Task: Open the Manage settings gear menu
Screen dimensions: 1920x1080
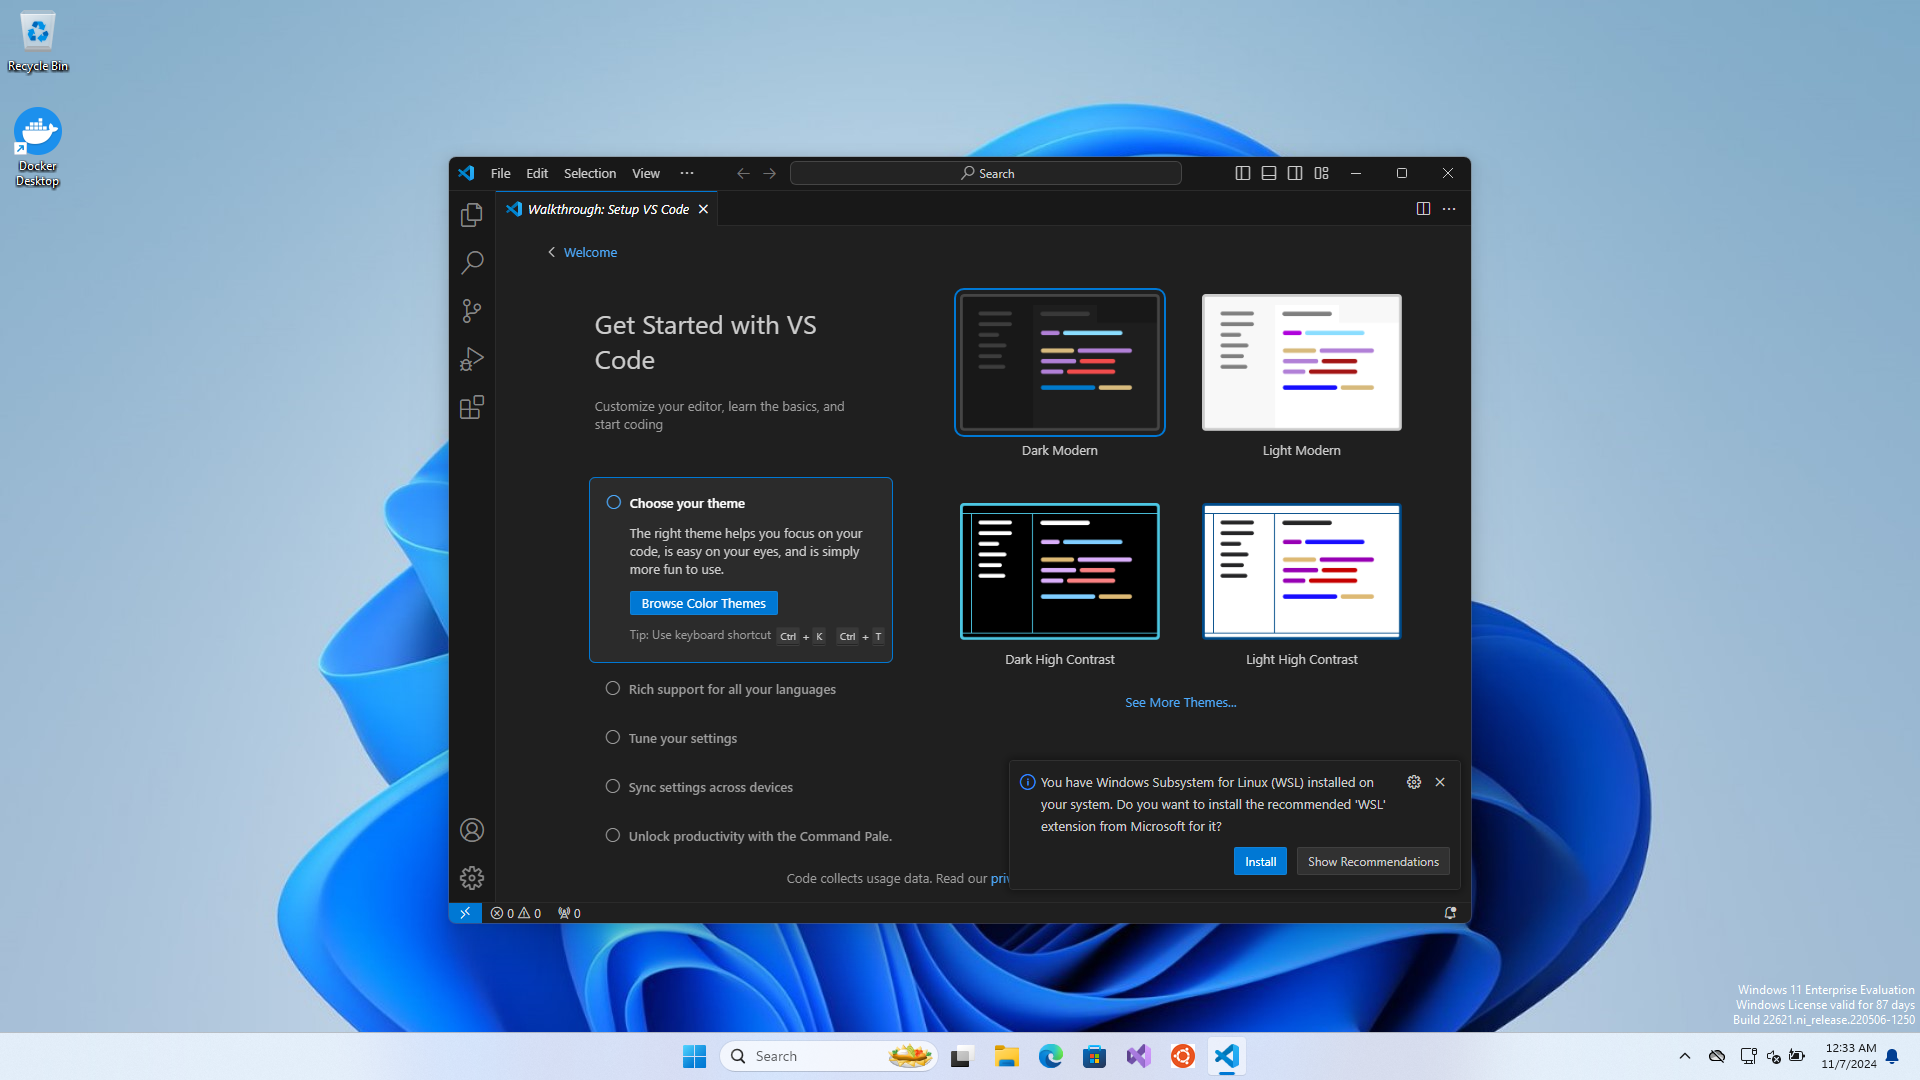Action: coord(471,877)
